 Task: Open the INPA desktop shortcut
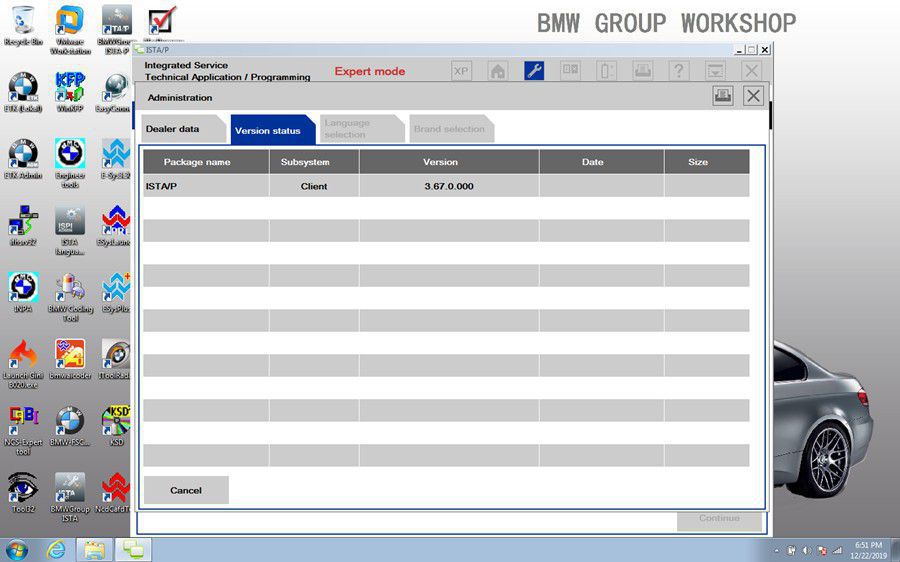(x=23, y=292)
